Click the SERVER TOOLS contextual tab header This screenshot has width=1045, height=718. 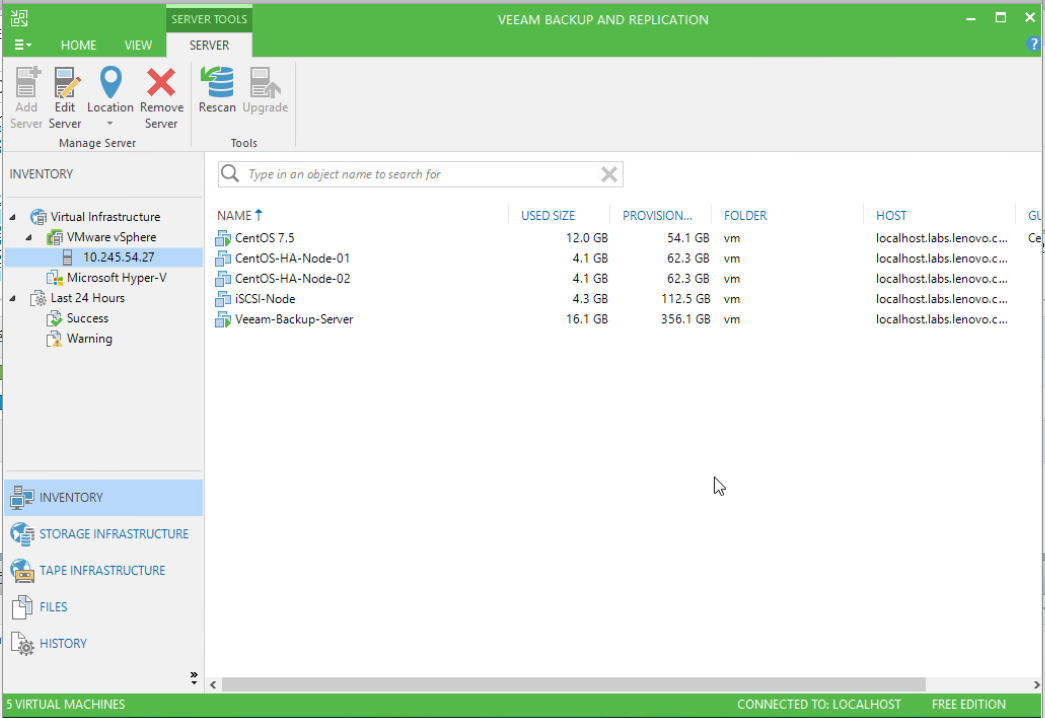coord(209,19)
